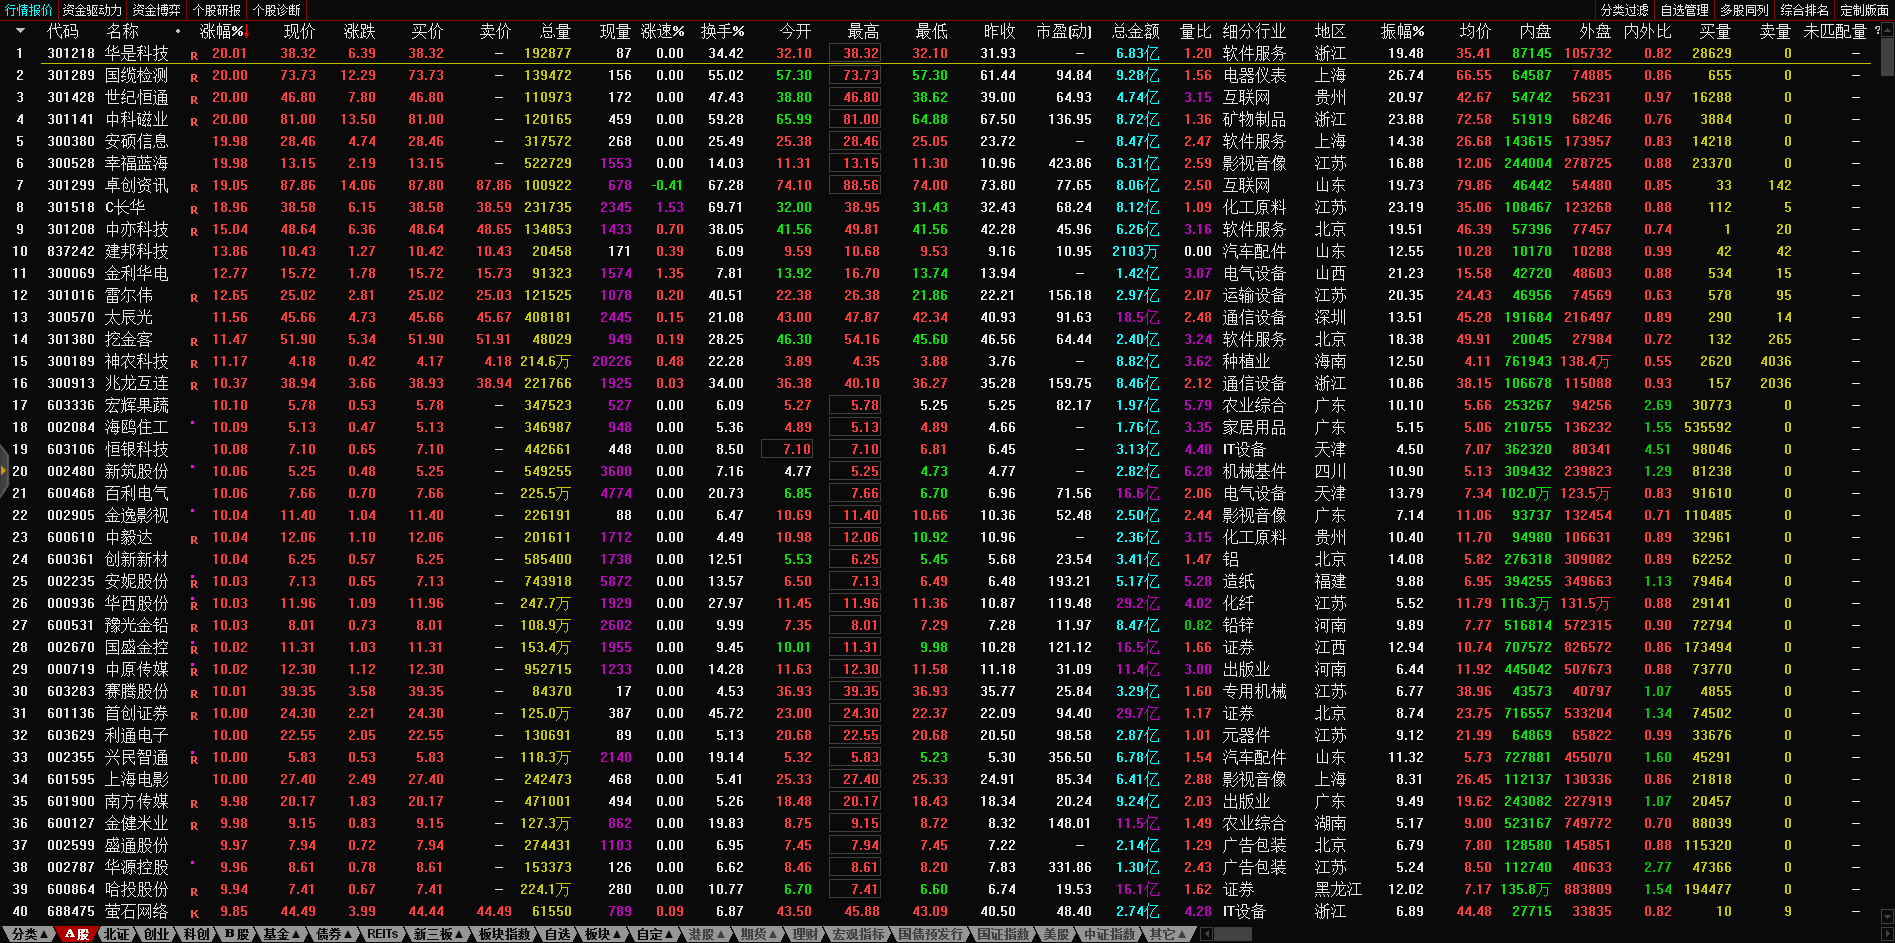The width and height of the screenshot is (1895, 943).
Task: Click the K marker beside 萤石网络
Action: [x=194, y=913]
